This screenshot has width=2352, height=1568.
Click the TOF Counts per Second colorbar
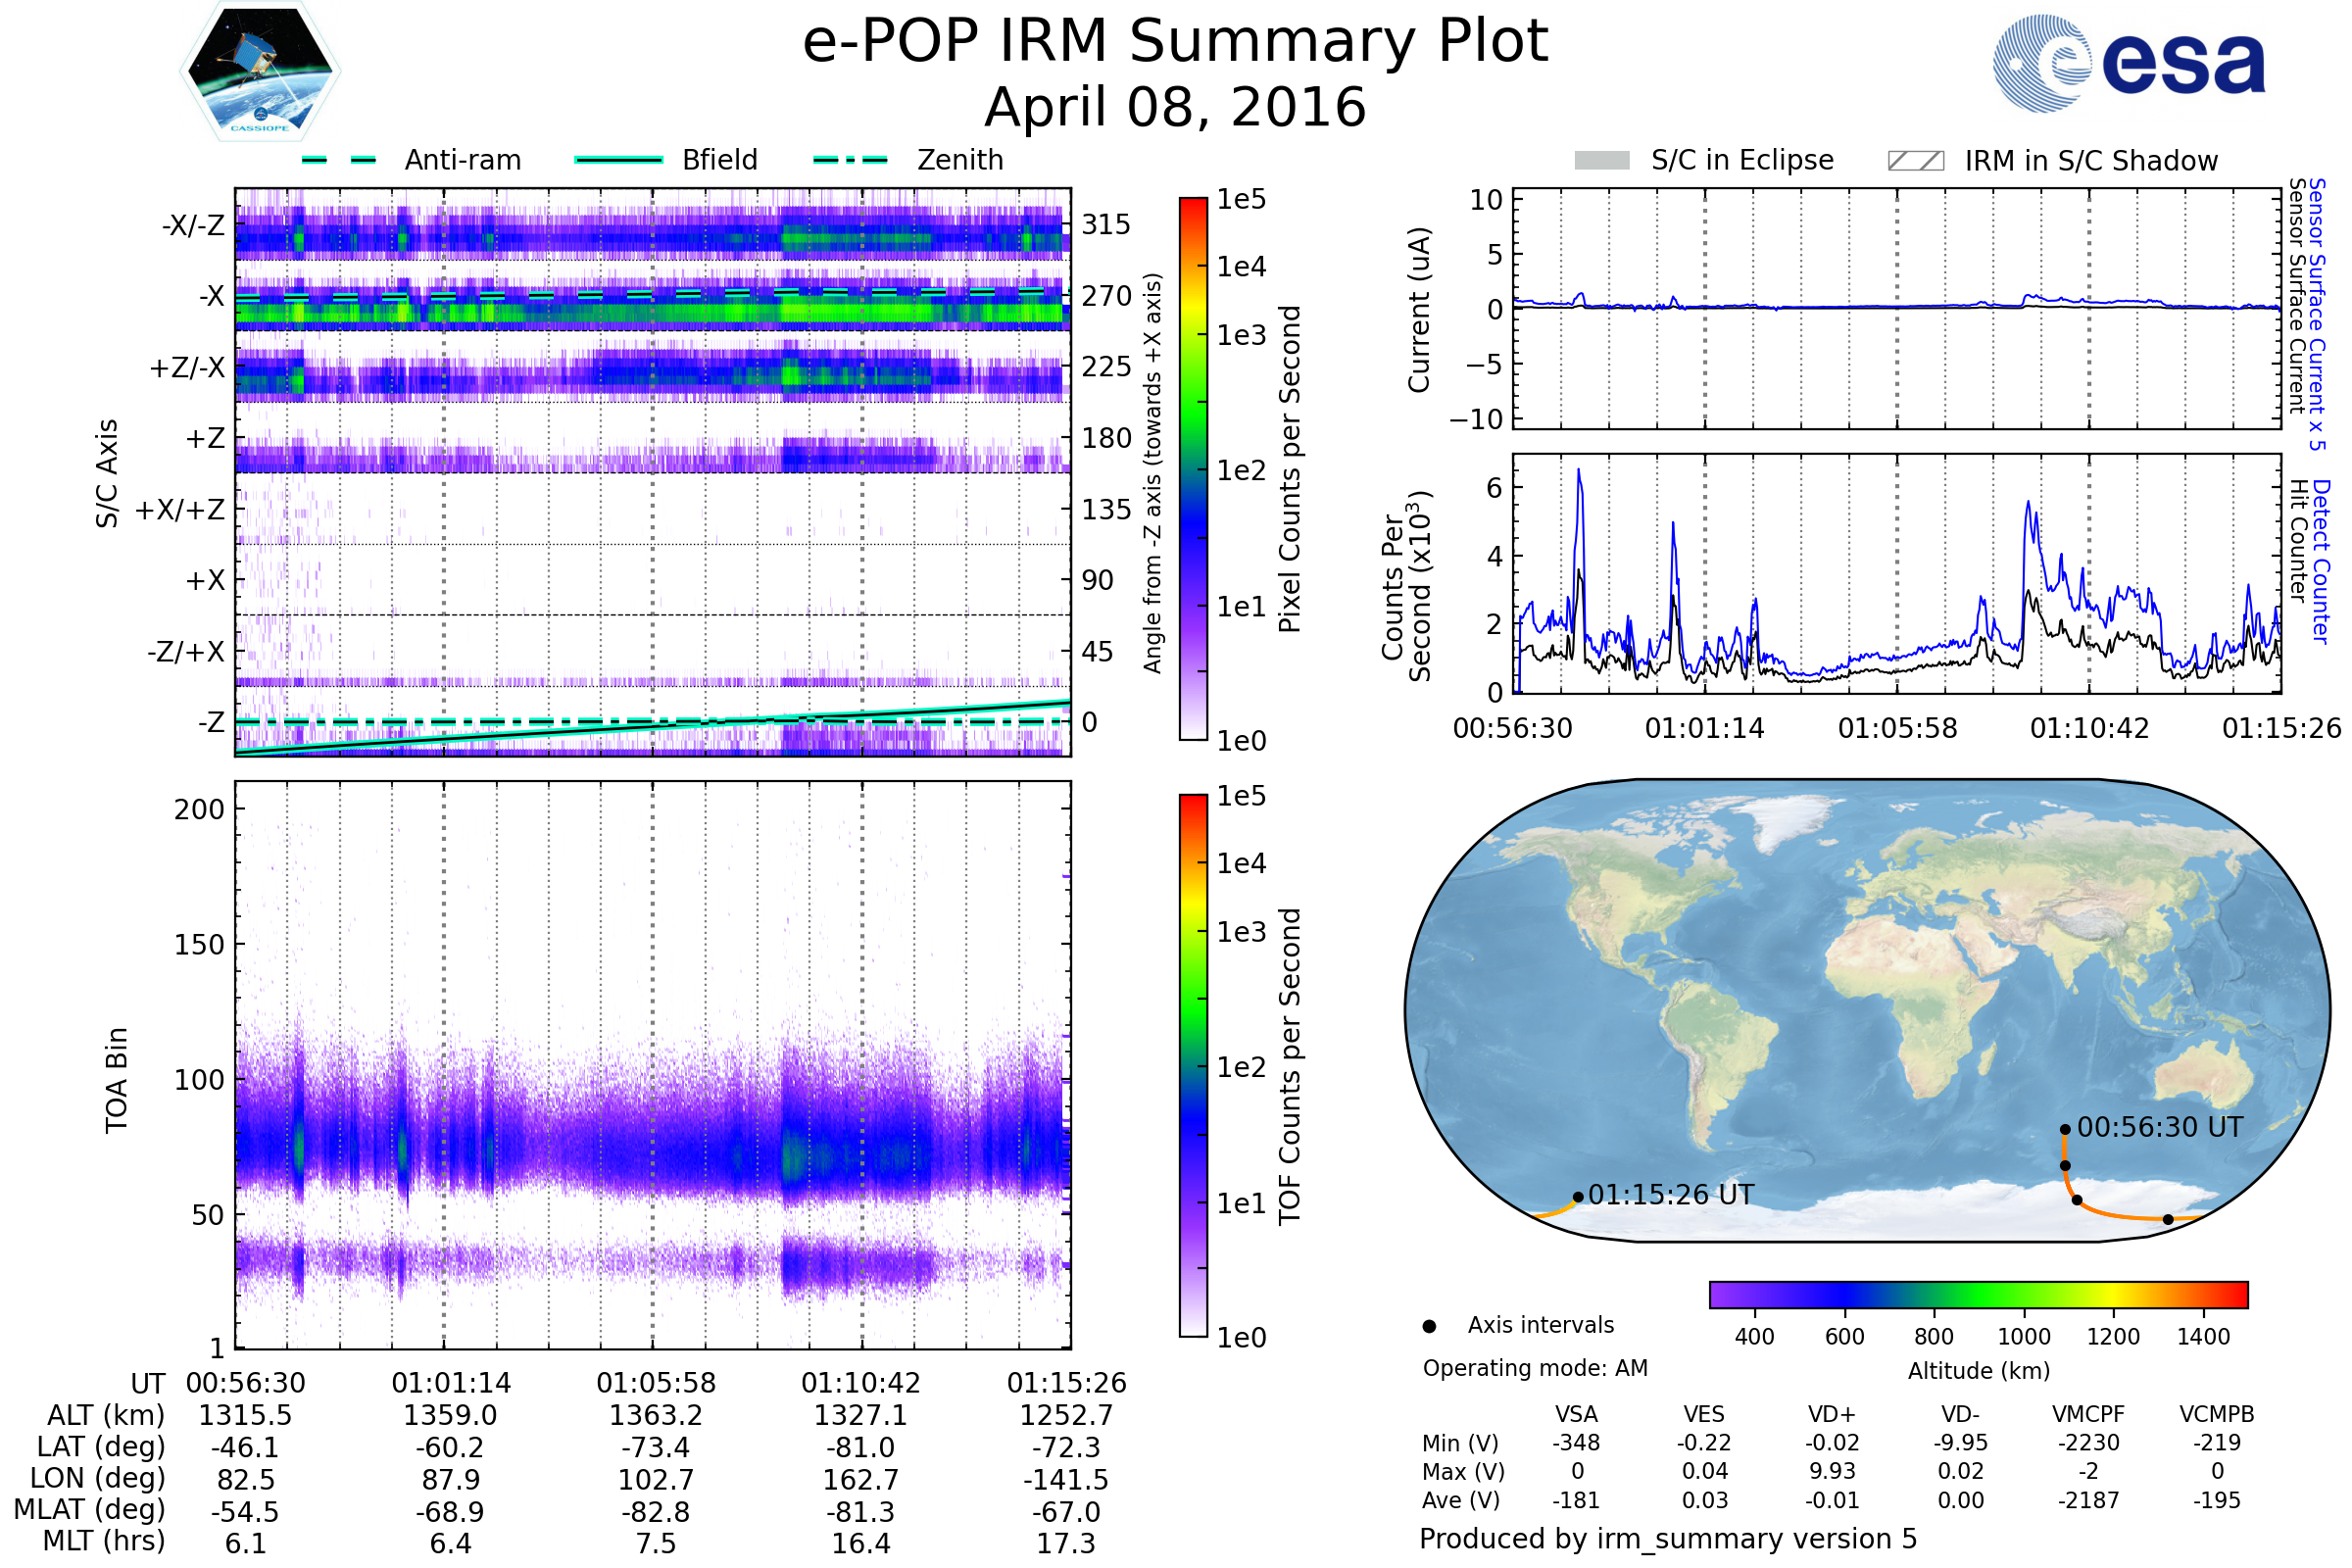[1193, 1066]
